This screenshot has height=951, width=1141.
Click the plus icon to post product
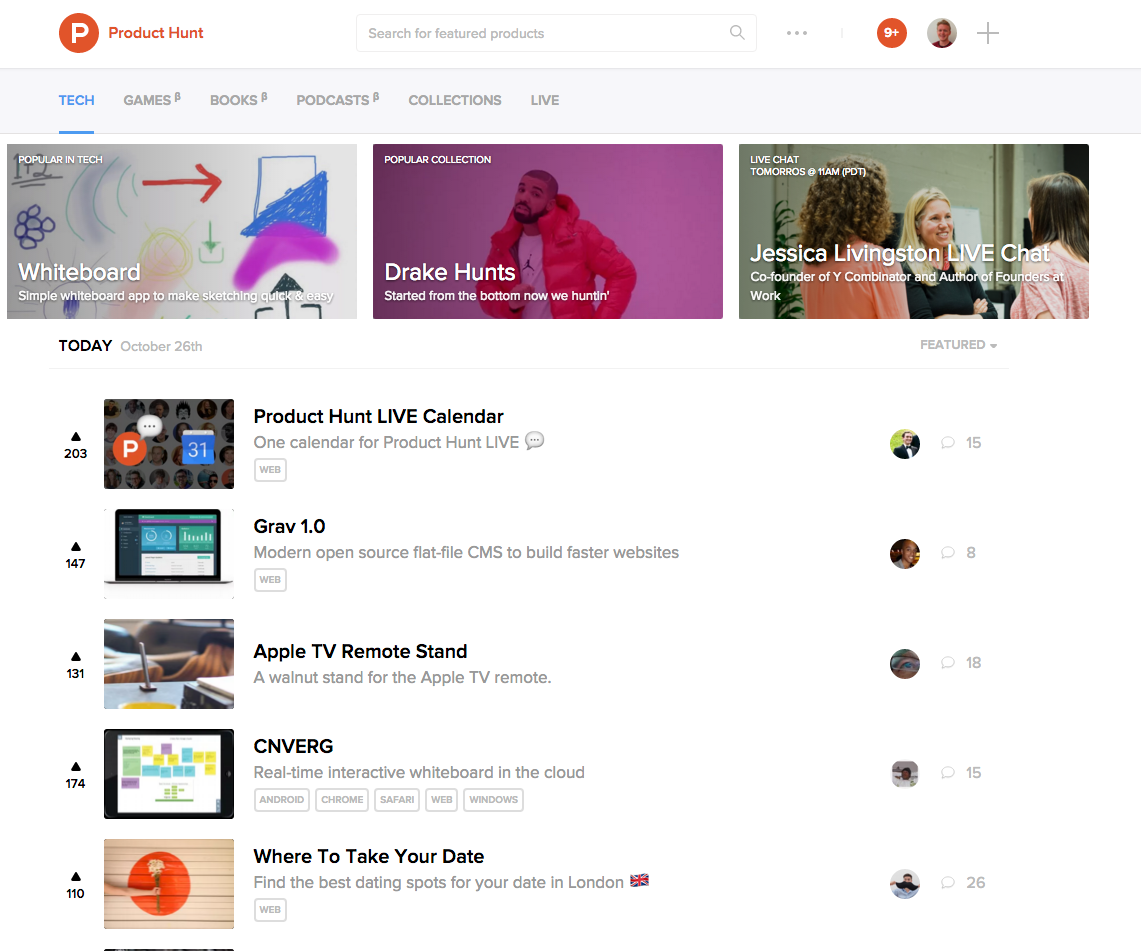point(987,33)
